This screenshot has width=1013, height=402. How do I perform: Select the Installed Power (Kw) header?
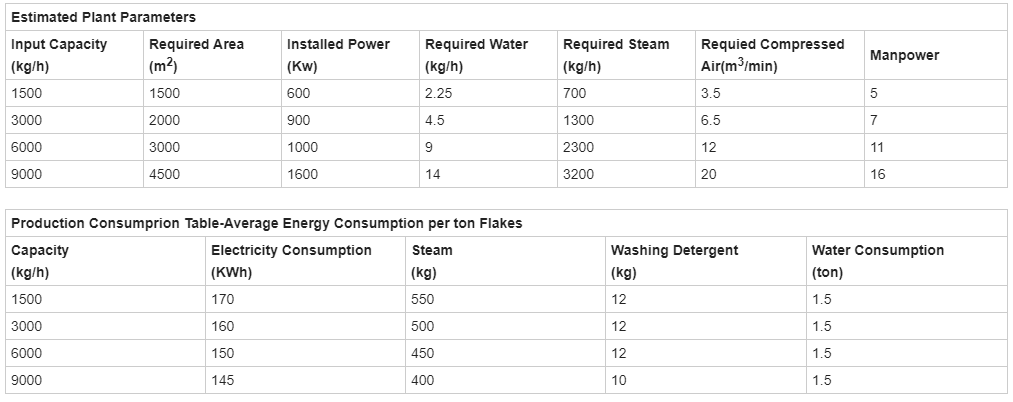click(x=350, y=55)
